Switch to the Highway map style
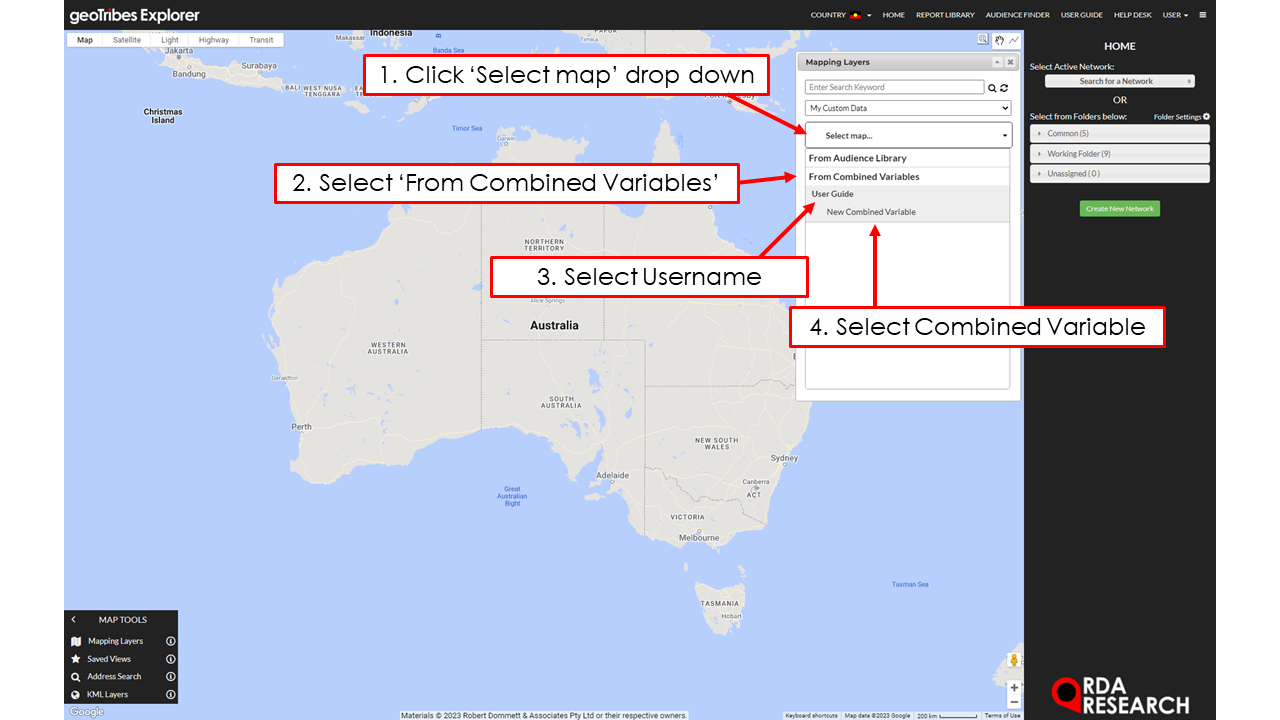1280x720 pixels. [x=214, y=40]
